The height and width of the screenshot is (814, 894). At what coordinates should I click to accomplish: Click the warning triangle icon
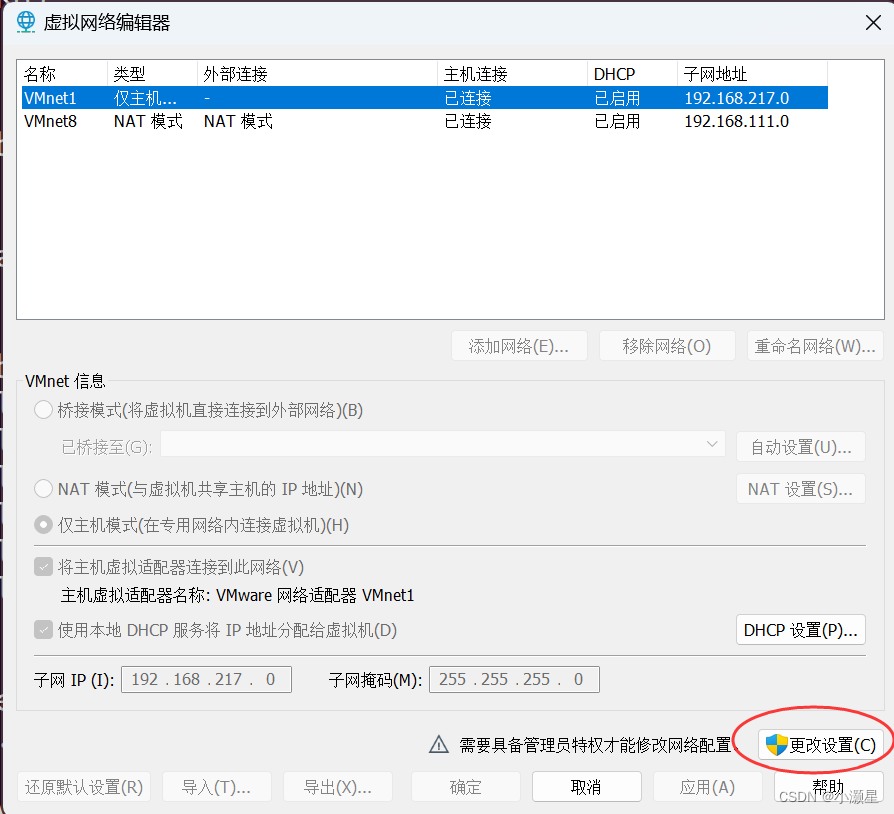coord(438,744)
